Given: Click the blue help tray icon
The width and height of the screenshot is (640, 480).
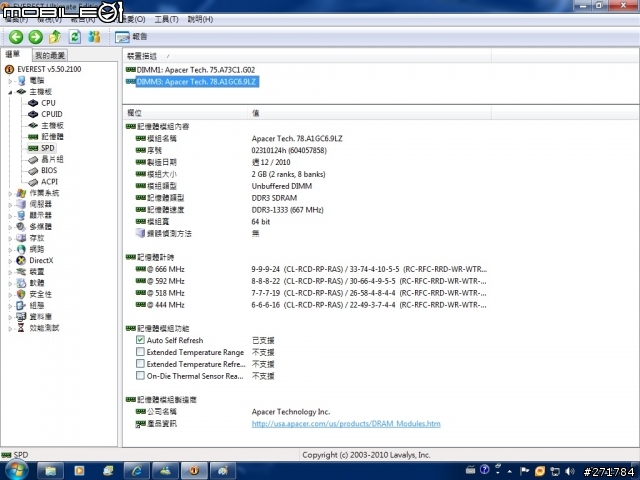Looking at the screenshot, I should [484, 470].
